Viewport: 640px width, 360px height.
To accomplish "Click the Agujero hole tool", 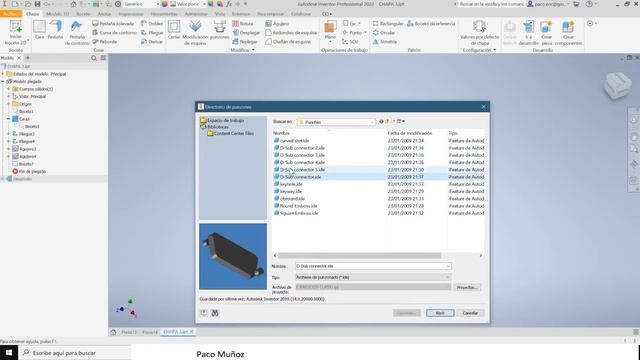I will click(x=277, y=24).
